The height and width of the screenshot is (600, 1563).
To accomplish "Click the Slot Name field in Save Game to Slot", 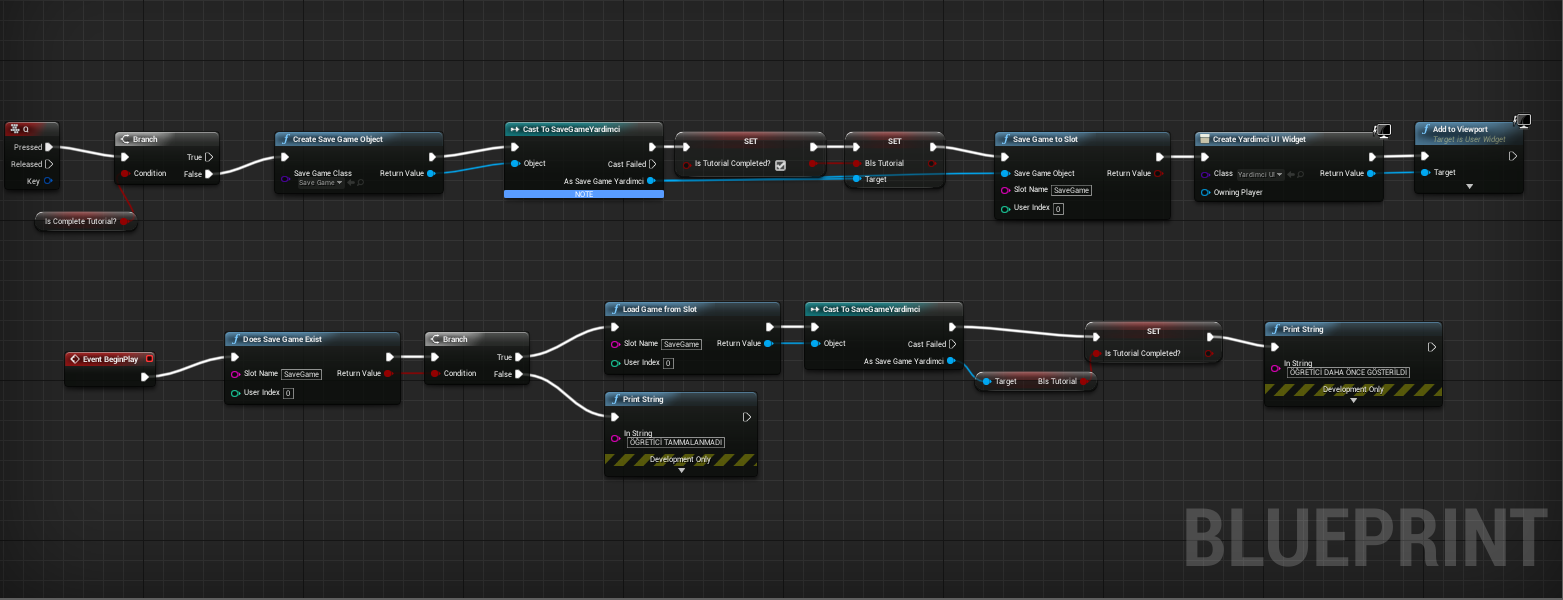I will [1071, 190].
